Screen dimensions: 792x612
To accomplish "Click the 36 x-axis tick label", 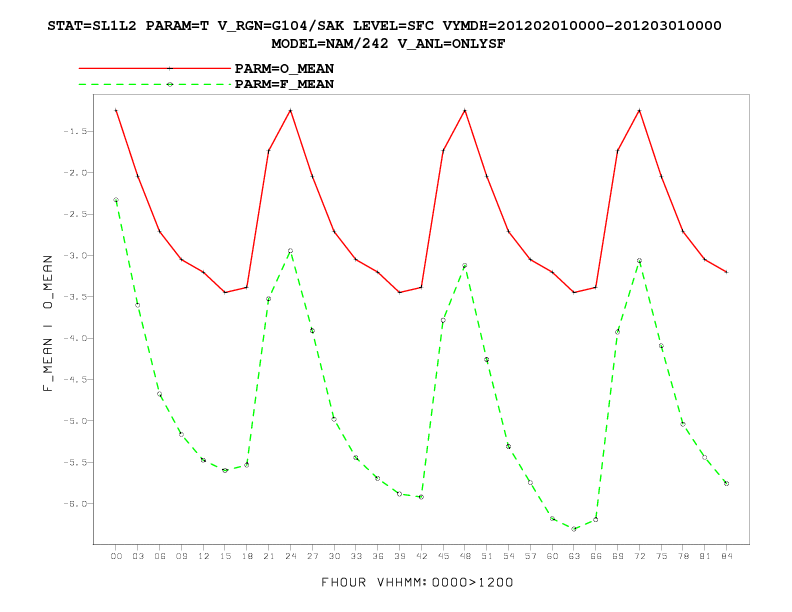I will (x=378, y=556).
